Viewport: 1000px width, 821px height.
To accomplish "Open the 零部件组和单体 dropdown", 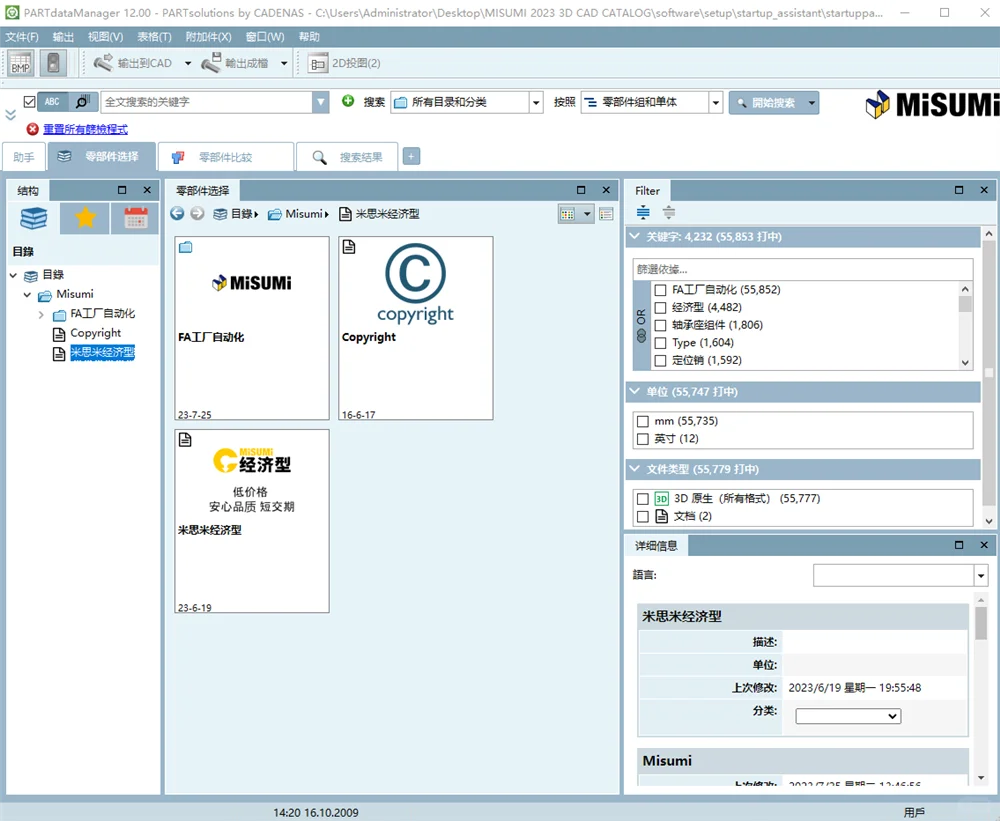I will click(716, 102).
